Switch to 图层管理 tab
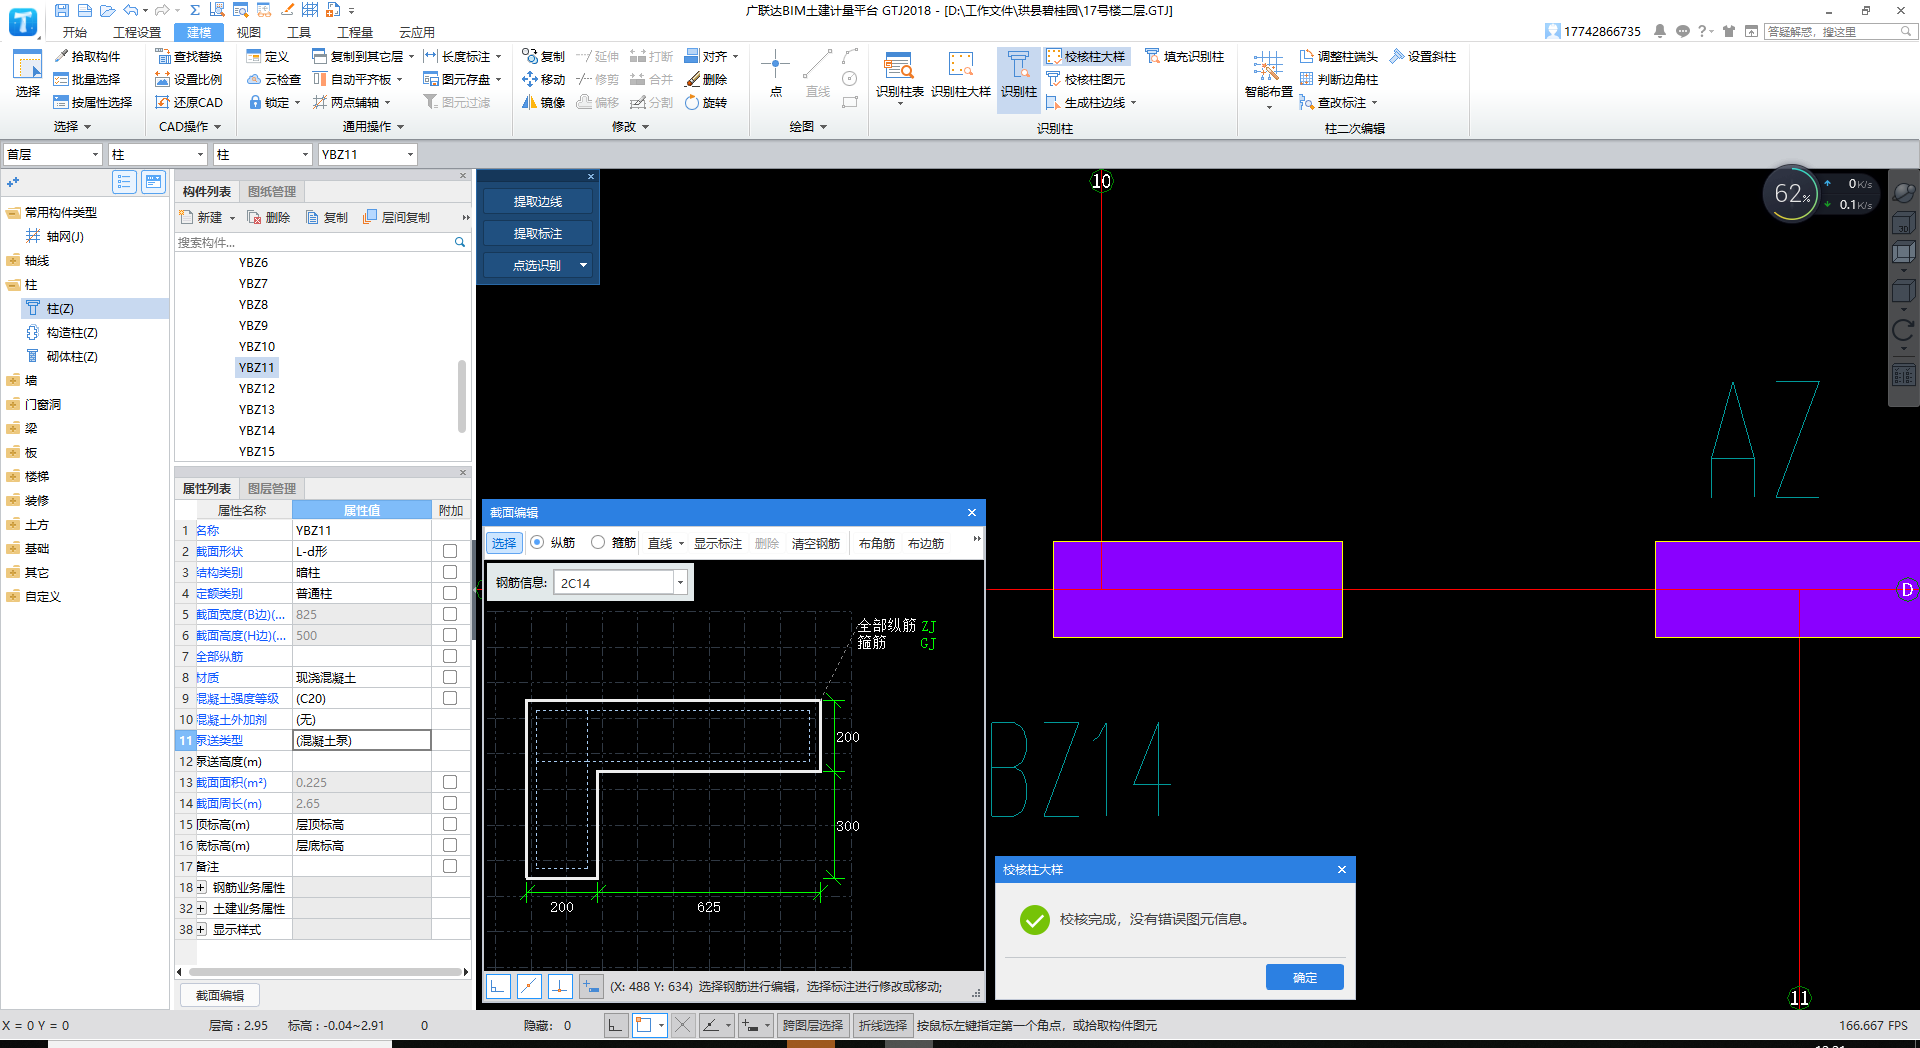The image size is (1920, 1048). 272,489
